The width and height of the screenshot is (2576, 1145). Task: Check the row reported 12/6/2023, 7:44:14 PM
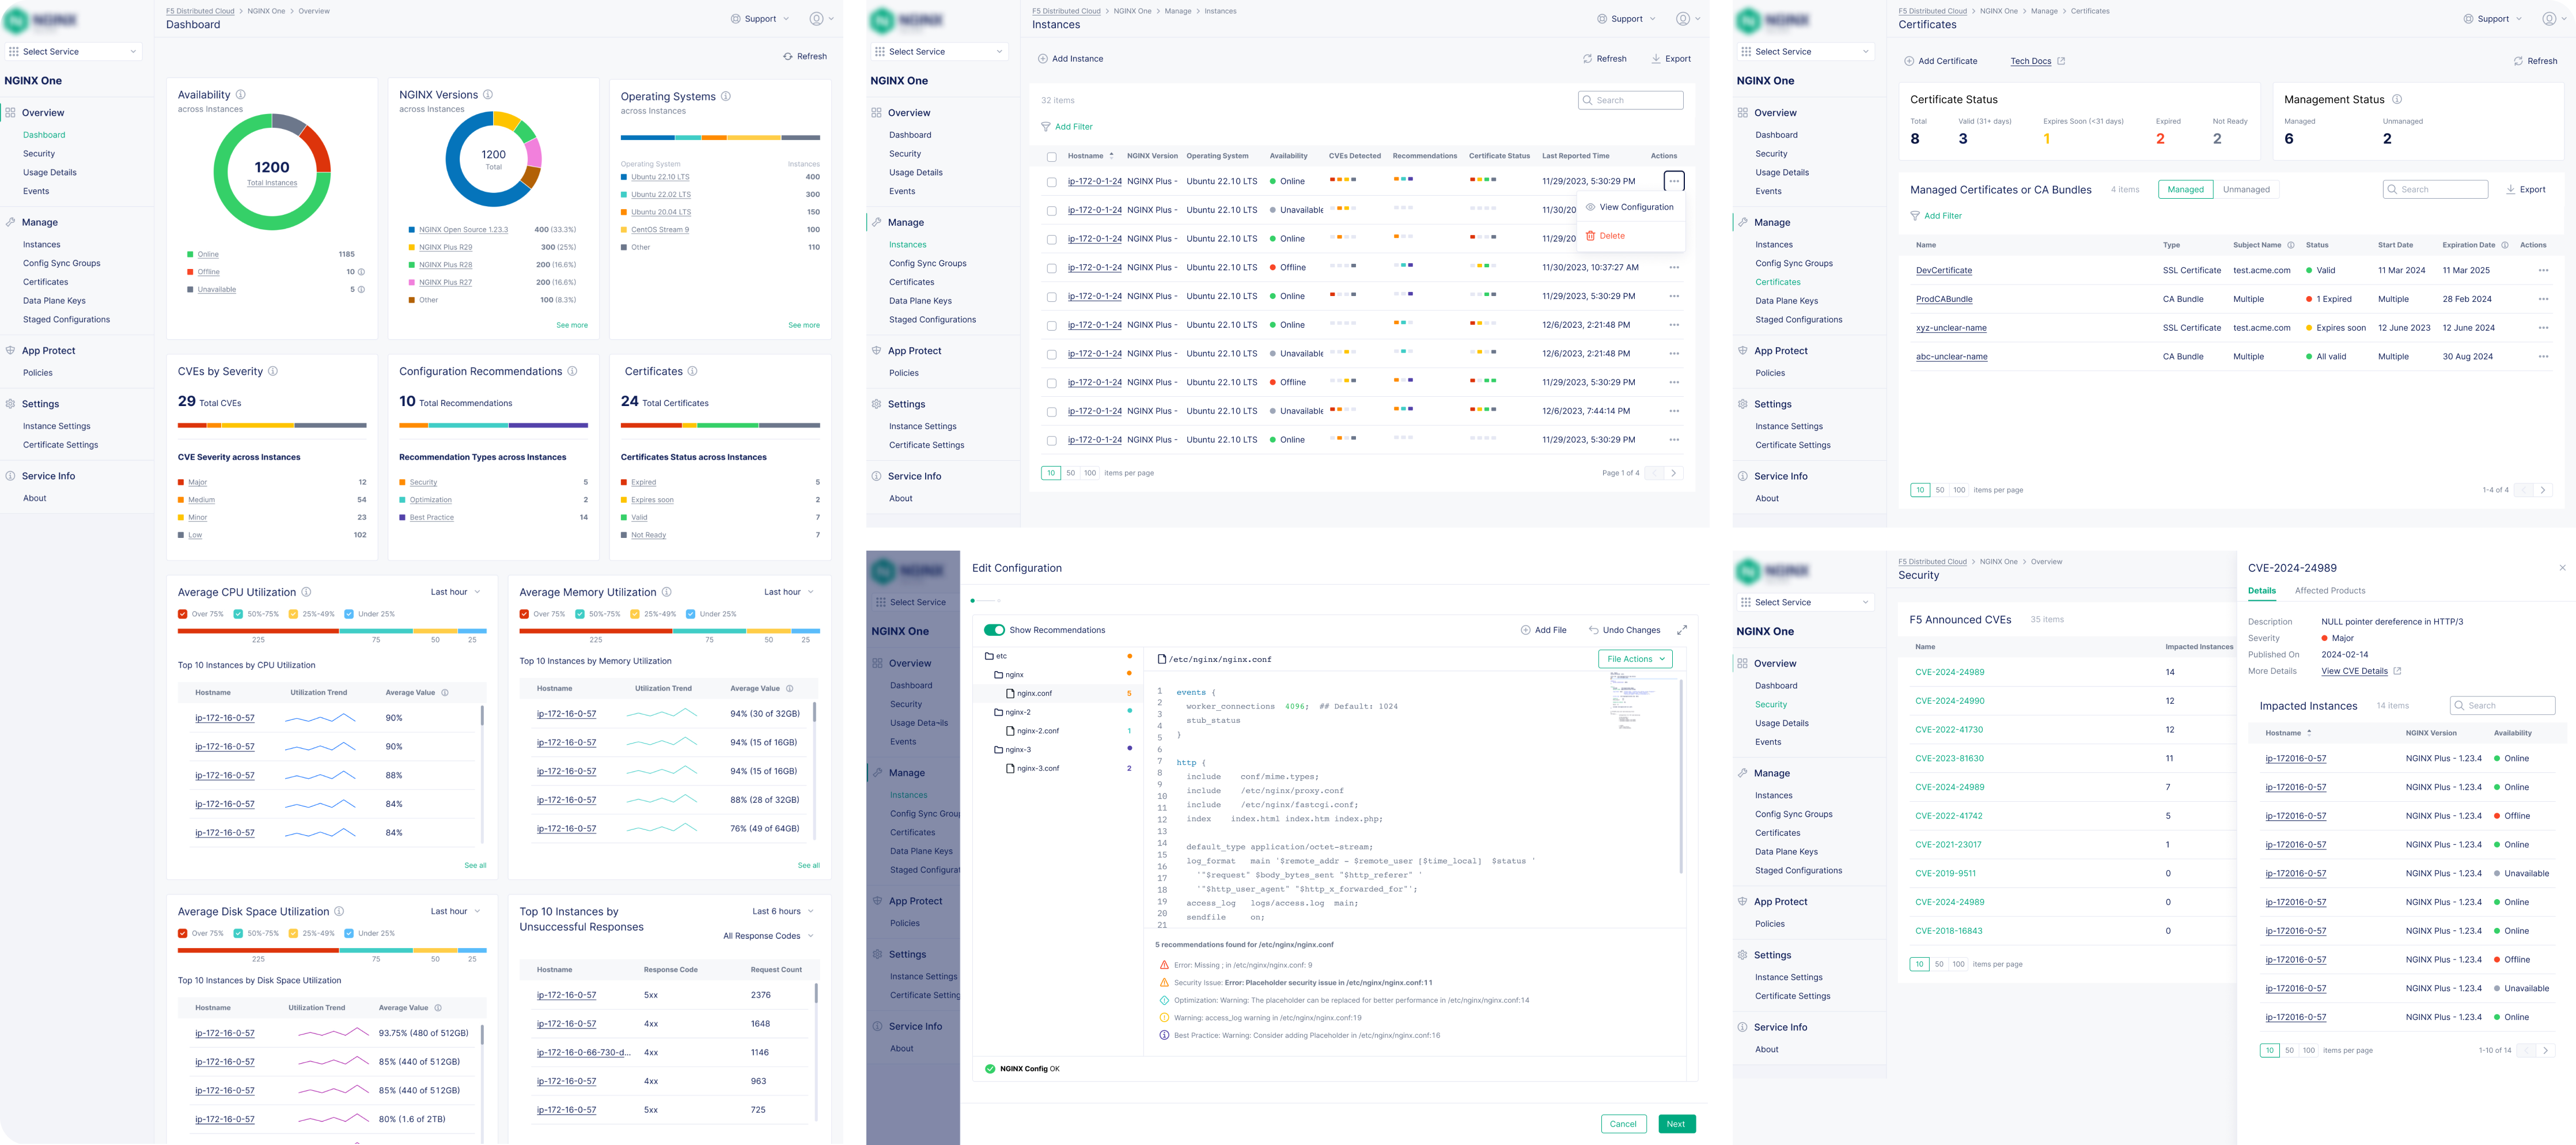pyautogui.click(x=1051, y=412)
